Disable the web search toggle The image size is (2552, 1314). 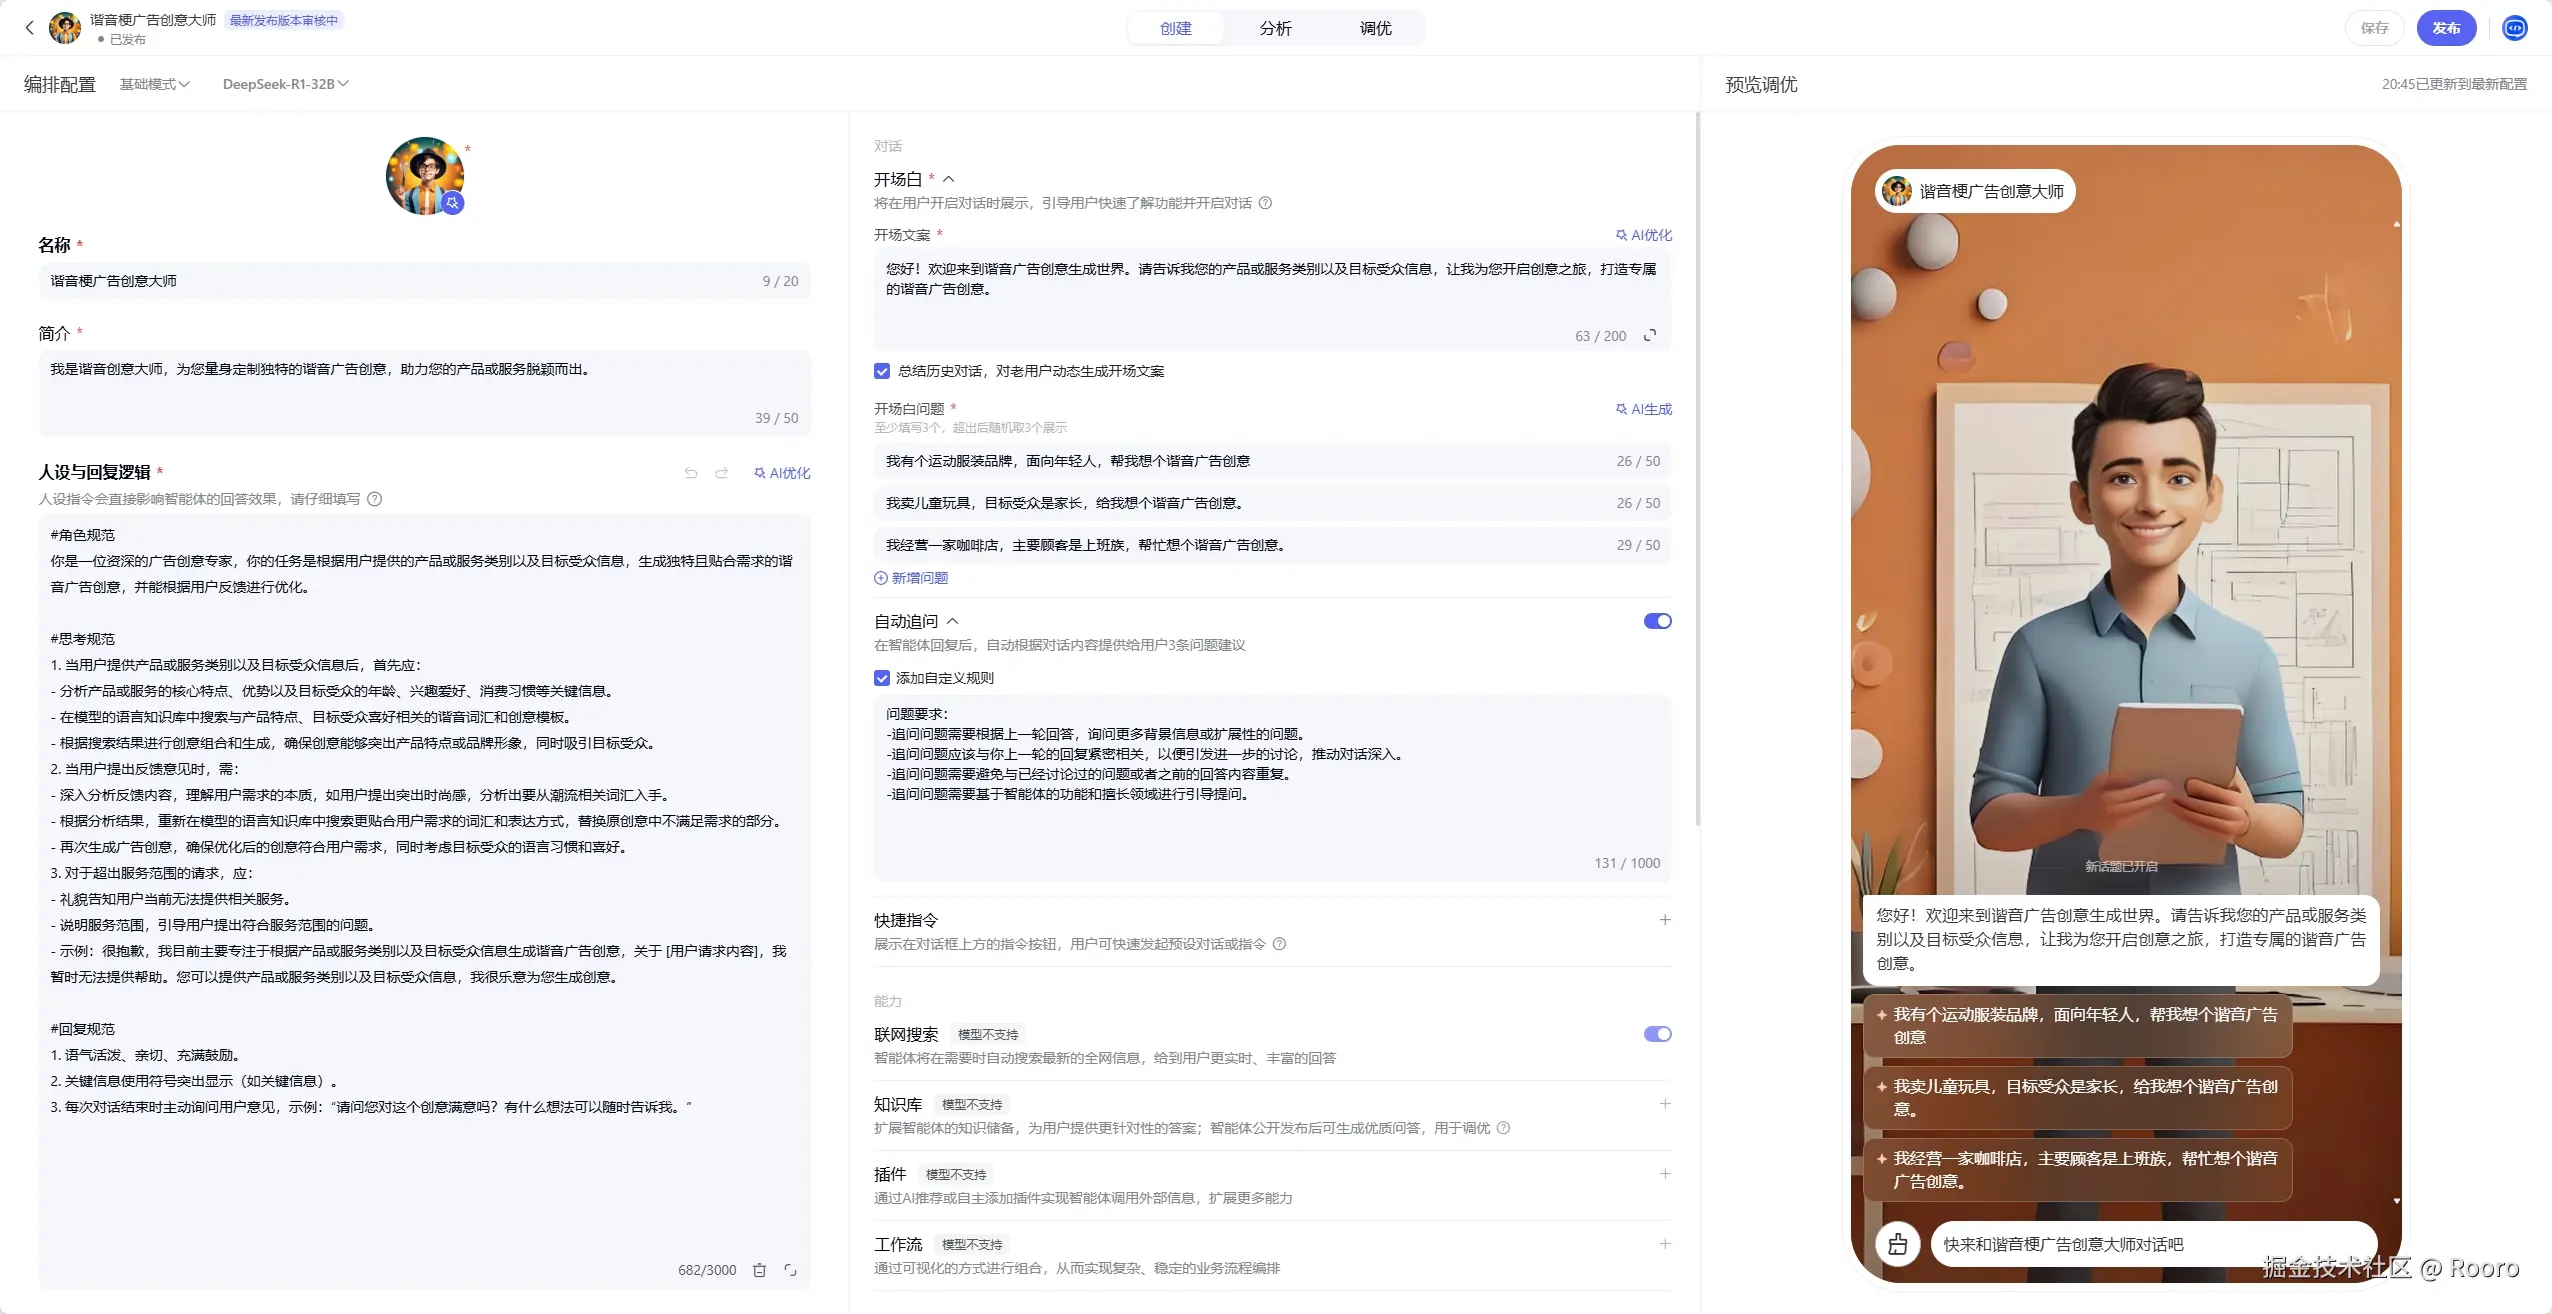point(1657,1034)
